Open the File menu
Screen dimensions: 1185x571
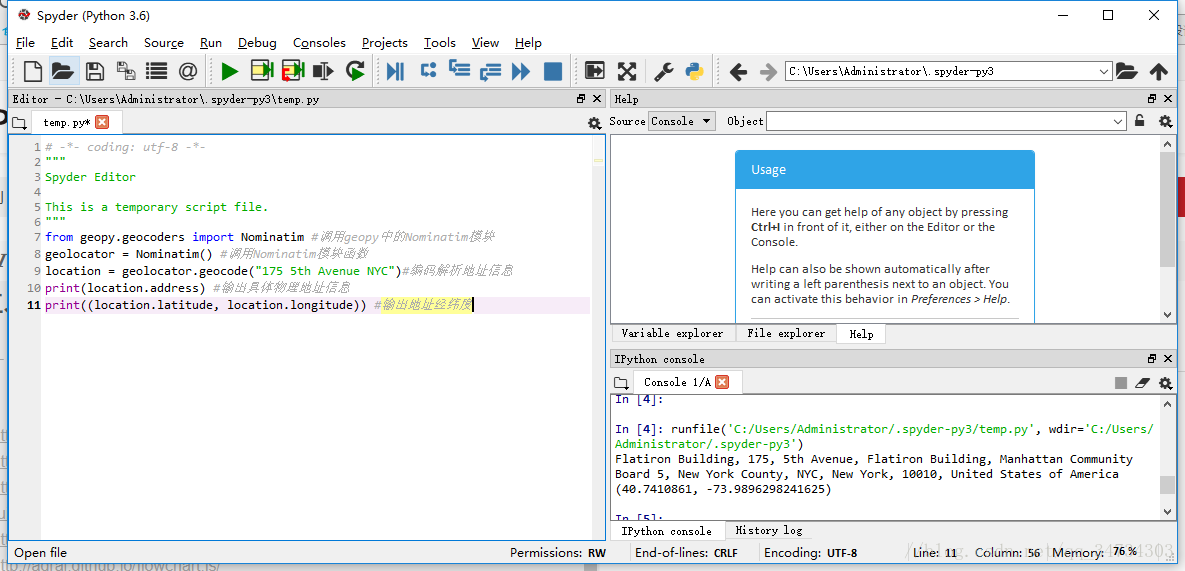click(x=25, y=43)
